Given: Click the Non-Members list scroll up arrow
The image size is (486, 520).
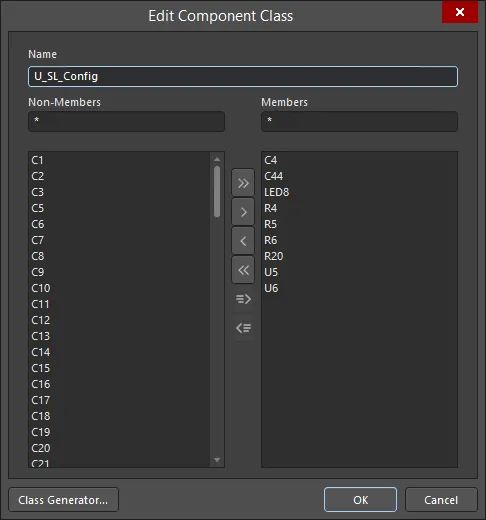Looking at the screenshot, I should tap(217, 159).
